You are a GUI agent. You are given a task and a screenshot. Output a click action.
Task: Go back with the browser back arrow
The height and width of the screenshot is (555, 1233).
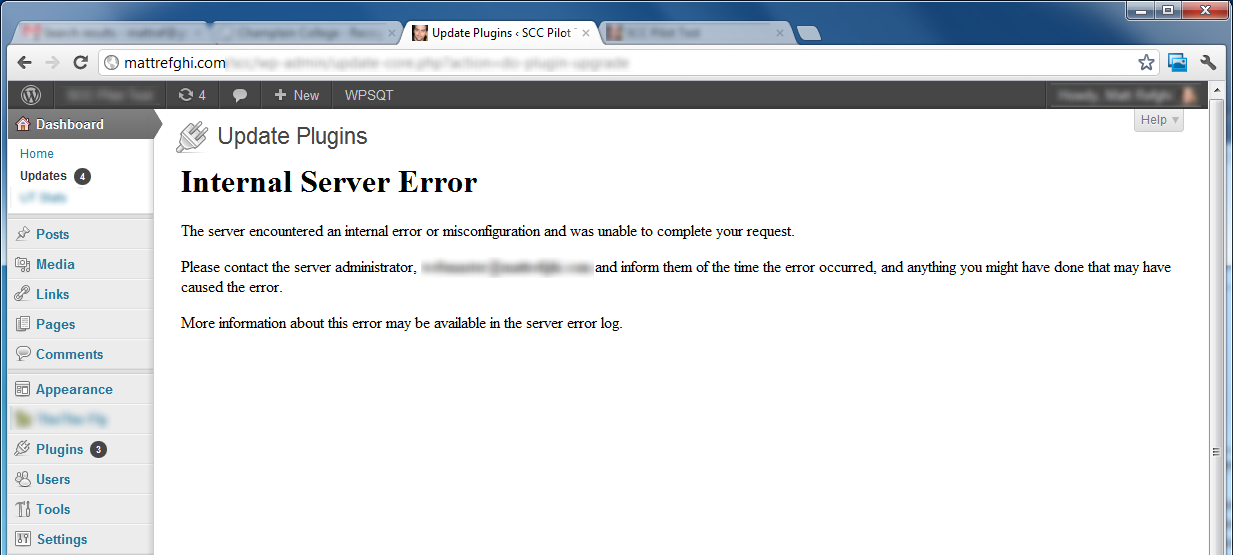click(x=25, y=62)
